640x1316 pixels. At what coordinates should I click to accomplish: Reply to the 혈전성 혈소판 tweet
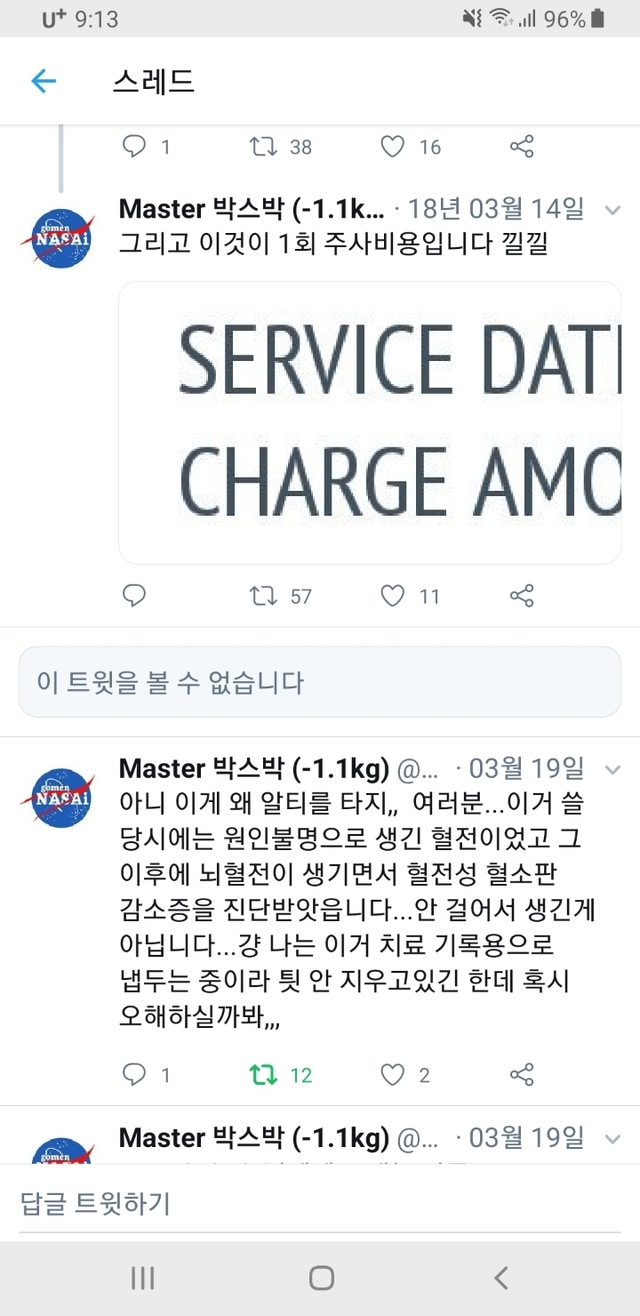click(x=134, y=1075)
